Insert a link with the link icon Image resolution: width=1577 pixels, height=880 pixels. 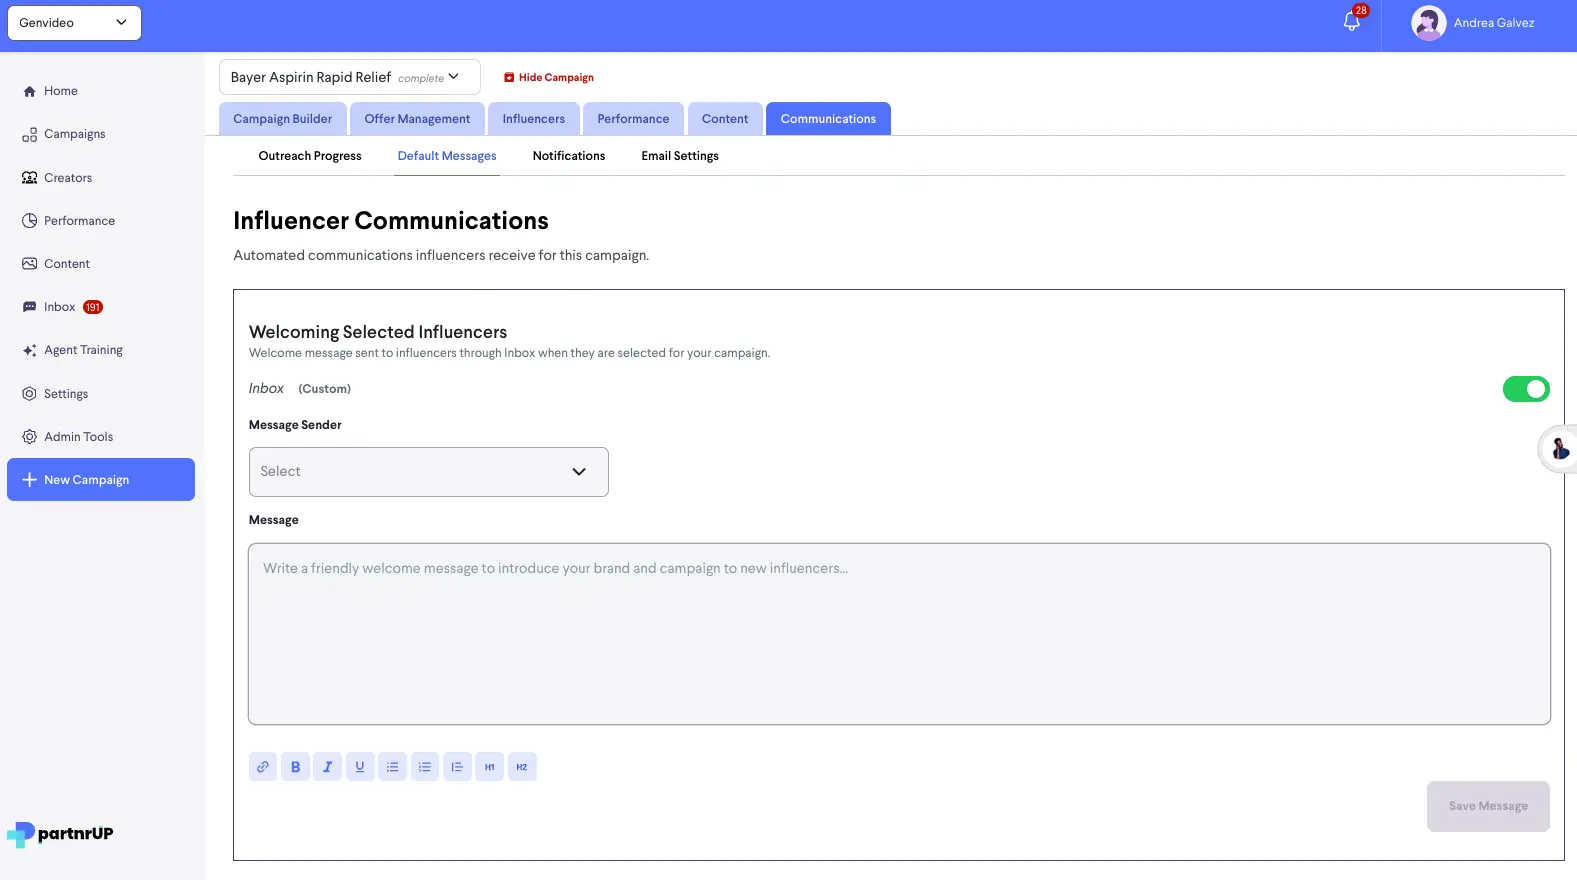pos(263,767)
